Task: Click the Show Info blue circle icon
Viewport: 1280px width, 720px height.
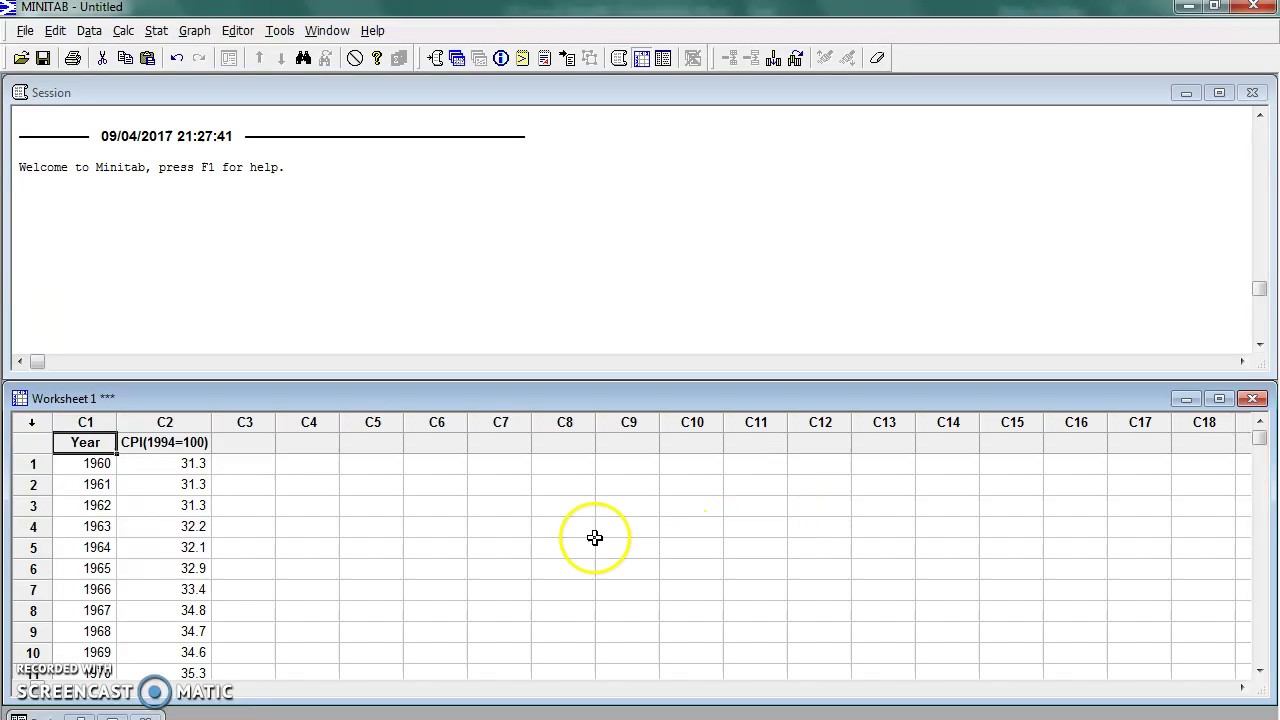Action: 501,58
